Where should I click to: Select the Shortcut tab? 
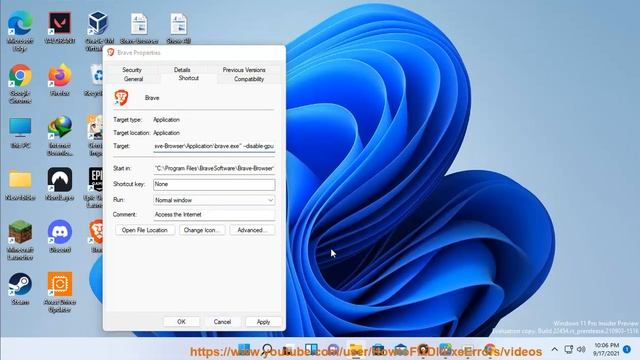tap(189, 78)
